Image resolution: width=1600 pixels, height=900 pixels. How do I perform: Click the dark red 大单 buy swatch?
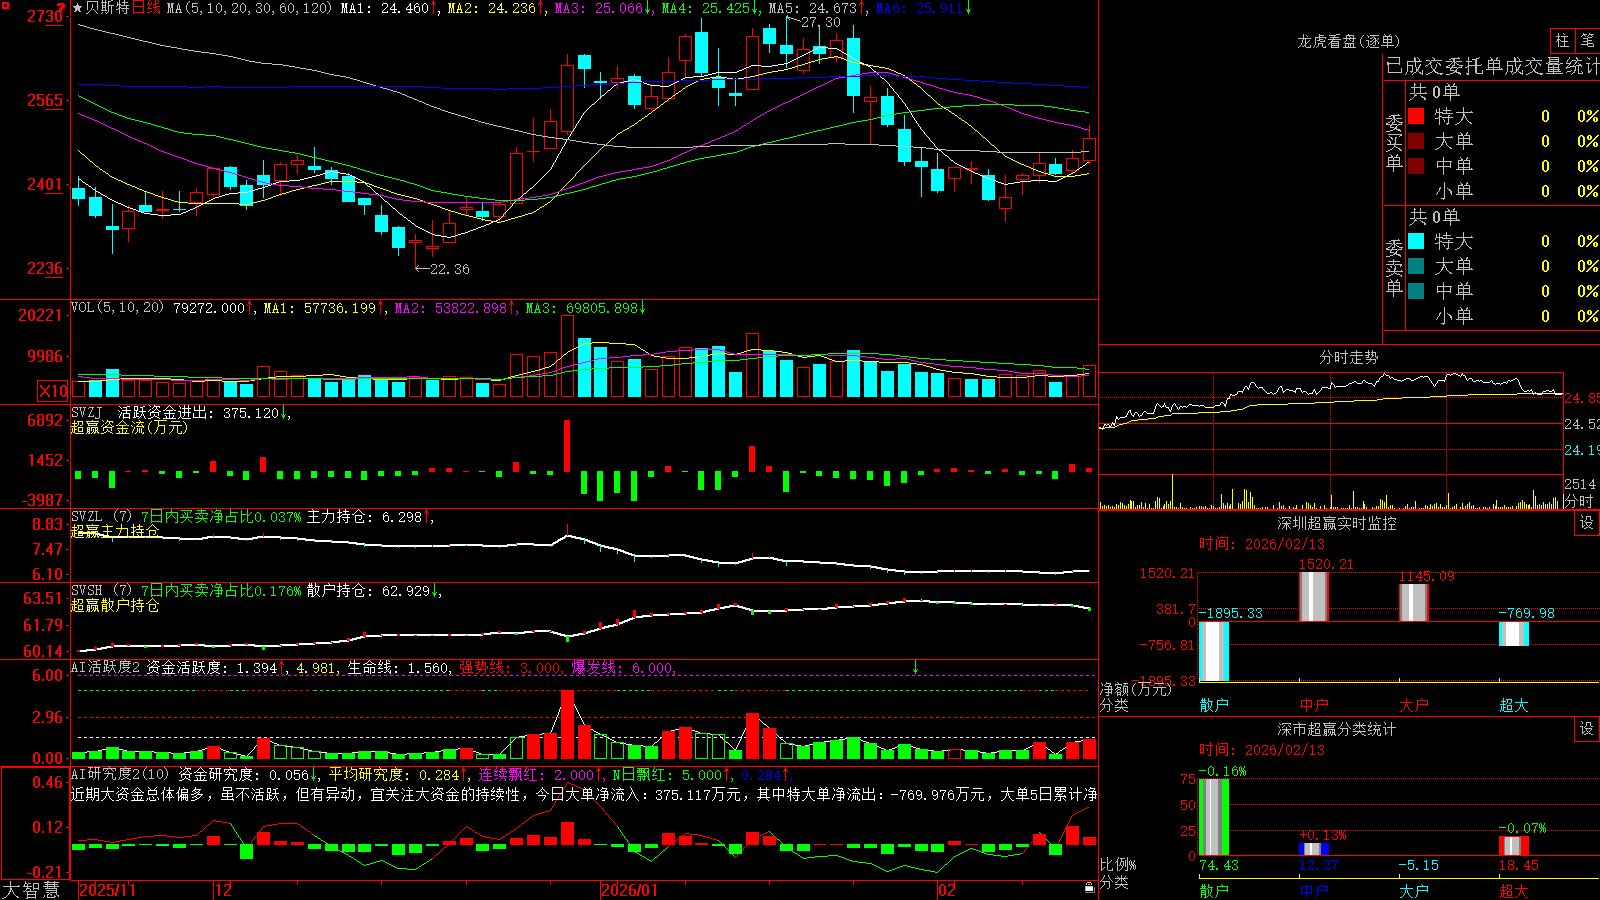(1416, 141)
